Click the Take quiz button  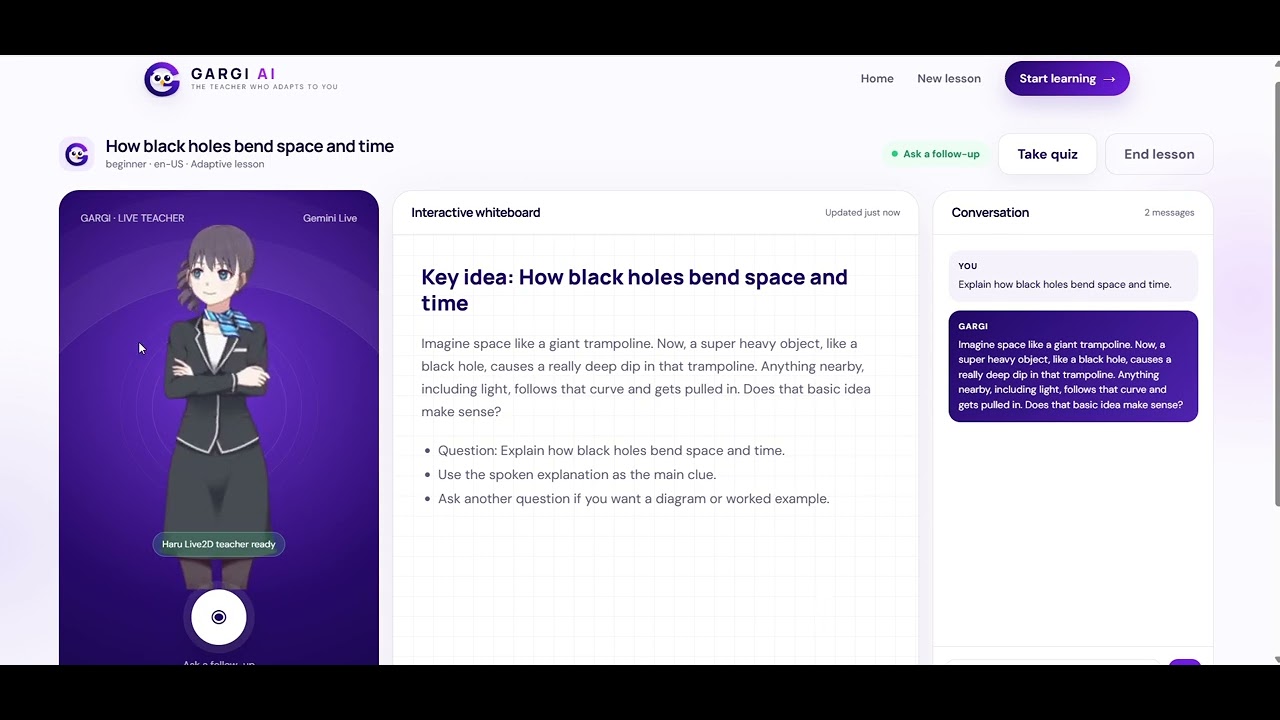[1047, 154]
